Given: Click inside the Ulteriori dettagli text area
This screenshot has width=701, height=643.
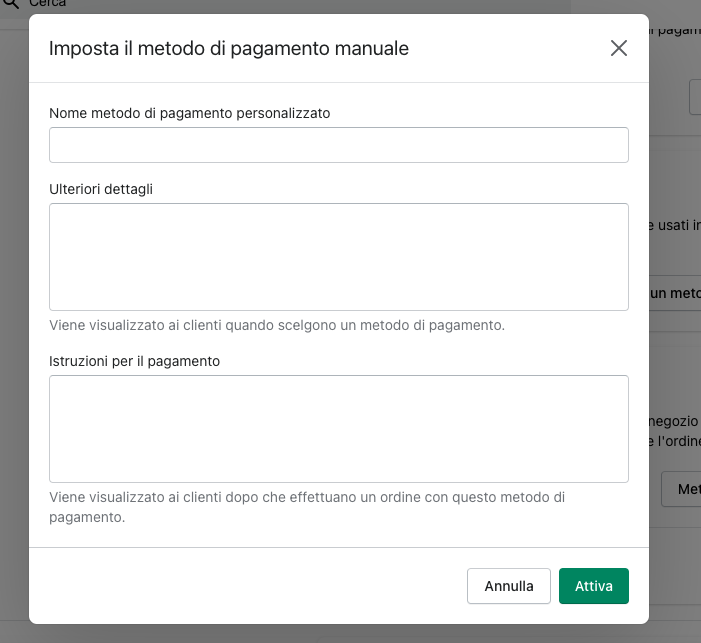Looking at the screenshot, I should click(x=338, y=257).
